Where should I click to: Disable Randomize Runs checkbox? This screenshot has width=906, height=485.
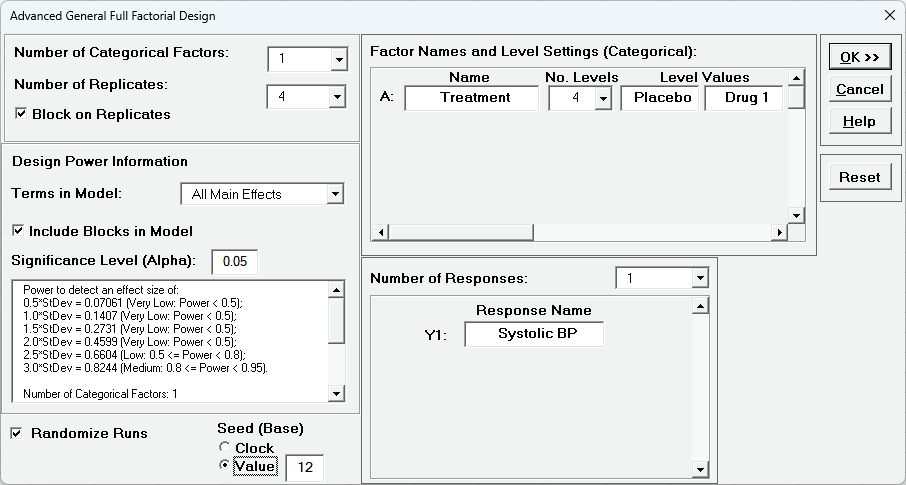pyautogui.click(x=17, y=433)
